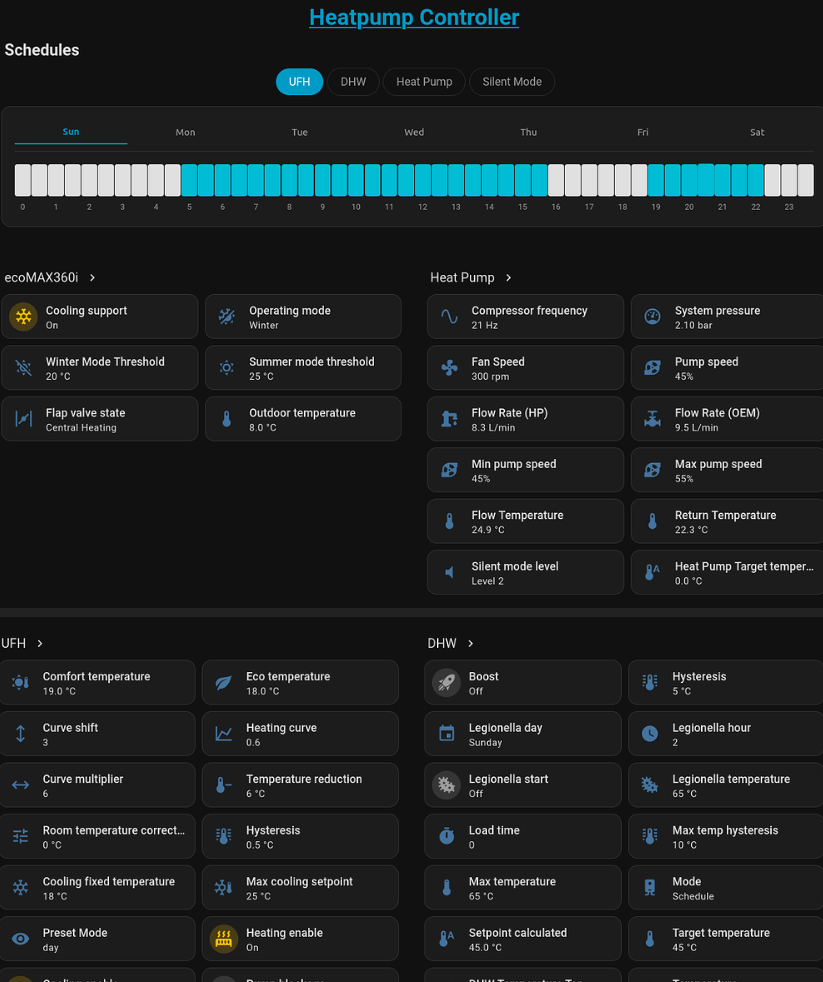Click the Fan Speed fan icon
Viewport: 823px width, 982px height.
click(449, 368)
